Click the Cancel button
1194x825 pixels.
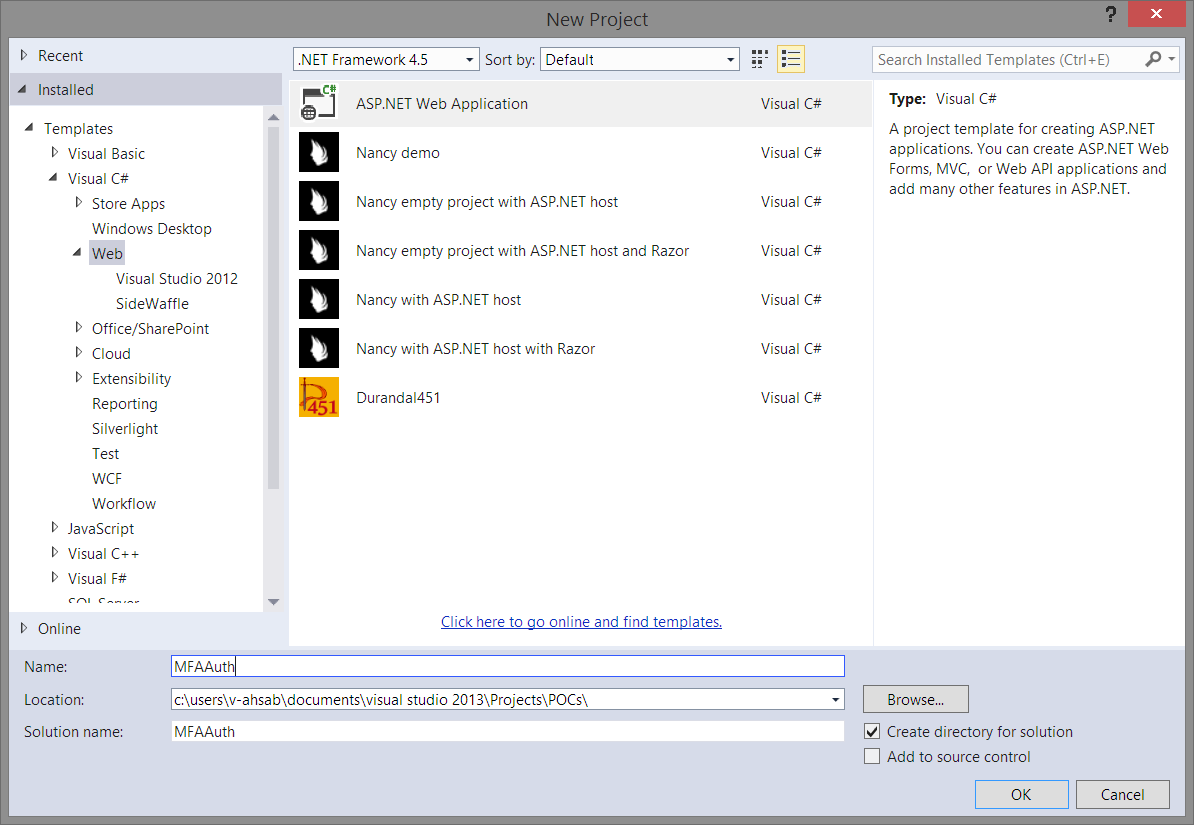(1122, 795)
